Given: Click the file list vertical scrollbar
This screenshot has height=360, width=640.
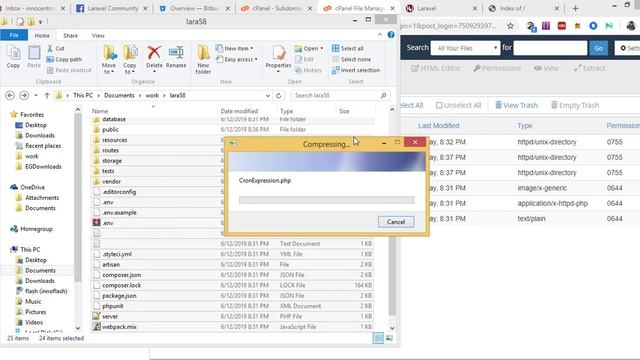Looking at the screenshot, I should (x=392, y=276).
